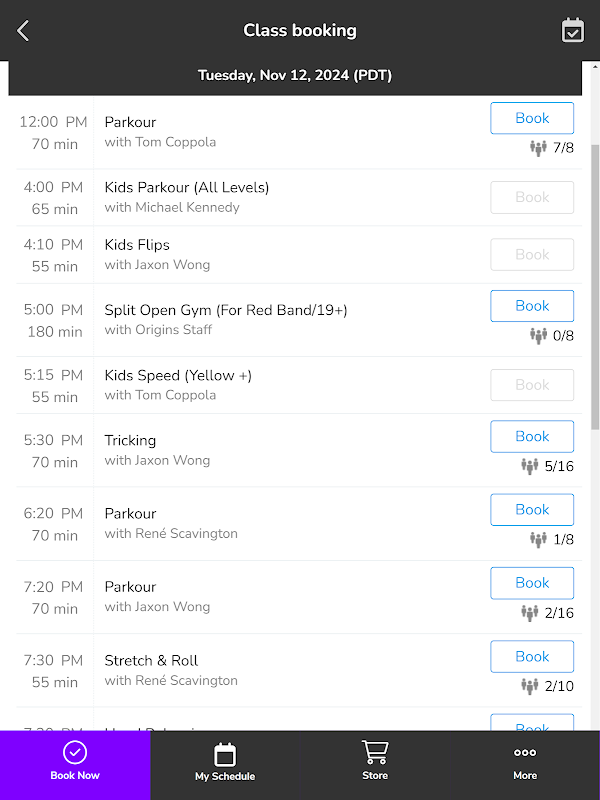The image size is (600, 800).
Task: Select the Kids Flips class row
Action: 299,255
